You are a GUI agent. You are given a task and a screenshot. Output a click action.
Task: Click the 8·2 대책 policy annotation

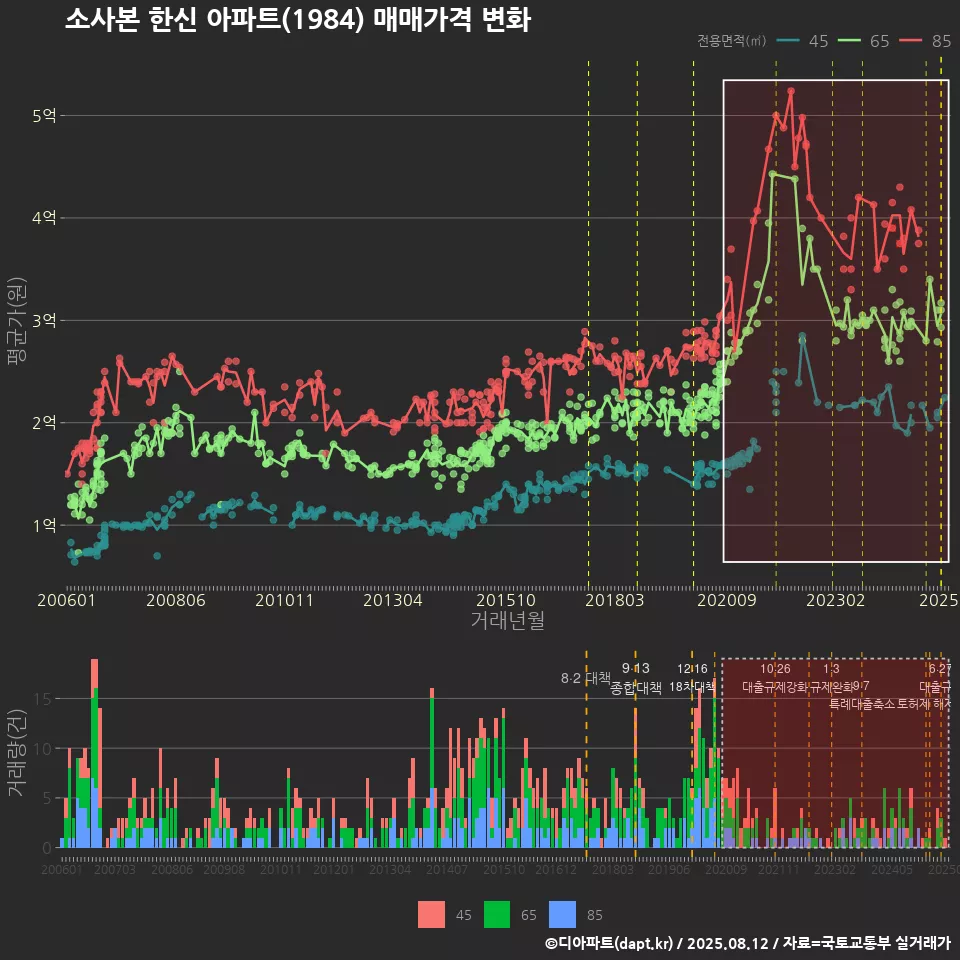click(x=586, y=678)
